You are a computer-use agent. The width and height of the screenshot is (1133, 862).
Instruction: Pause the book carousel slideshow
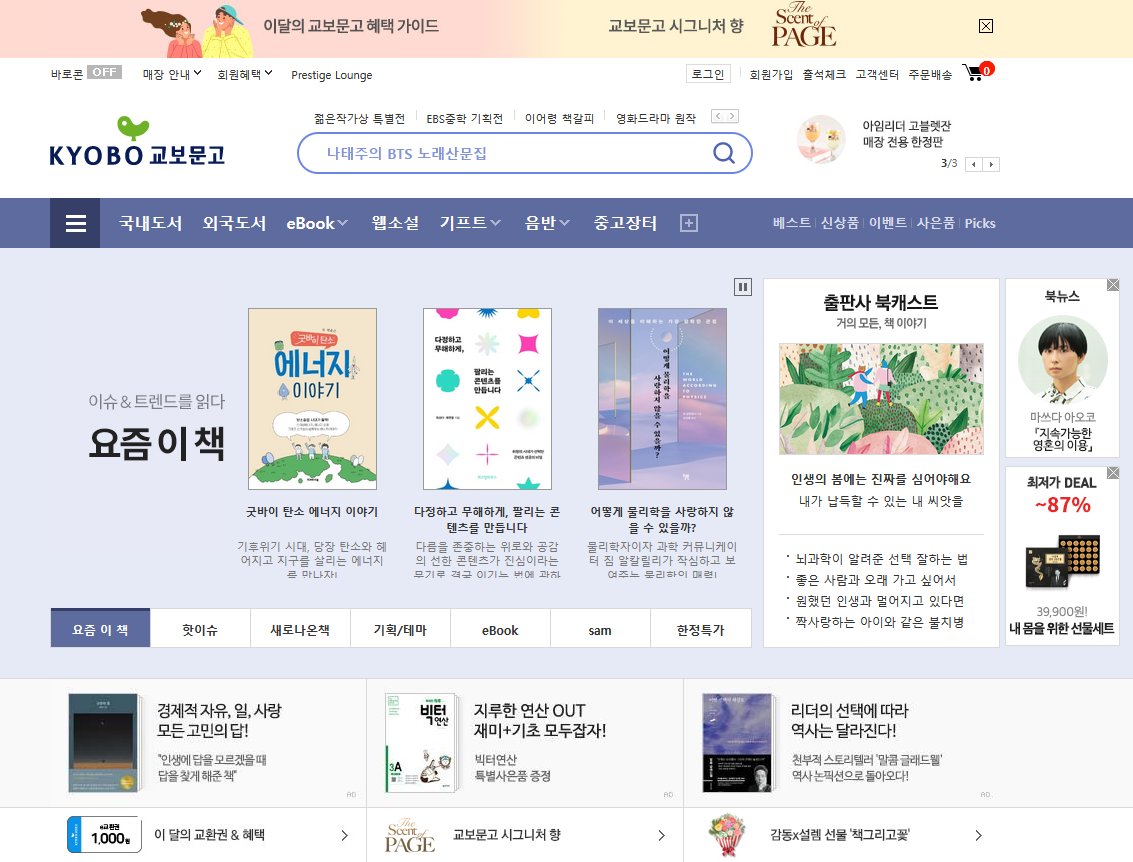[x=742, y=287]
